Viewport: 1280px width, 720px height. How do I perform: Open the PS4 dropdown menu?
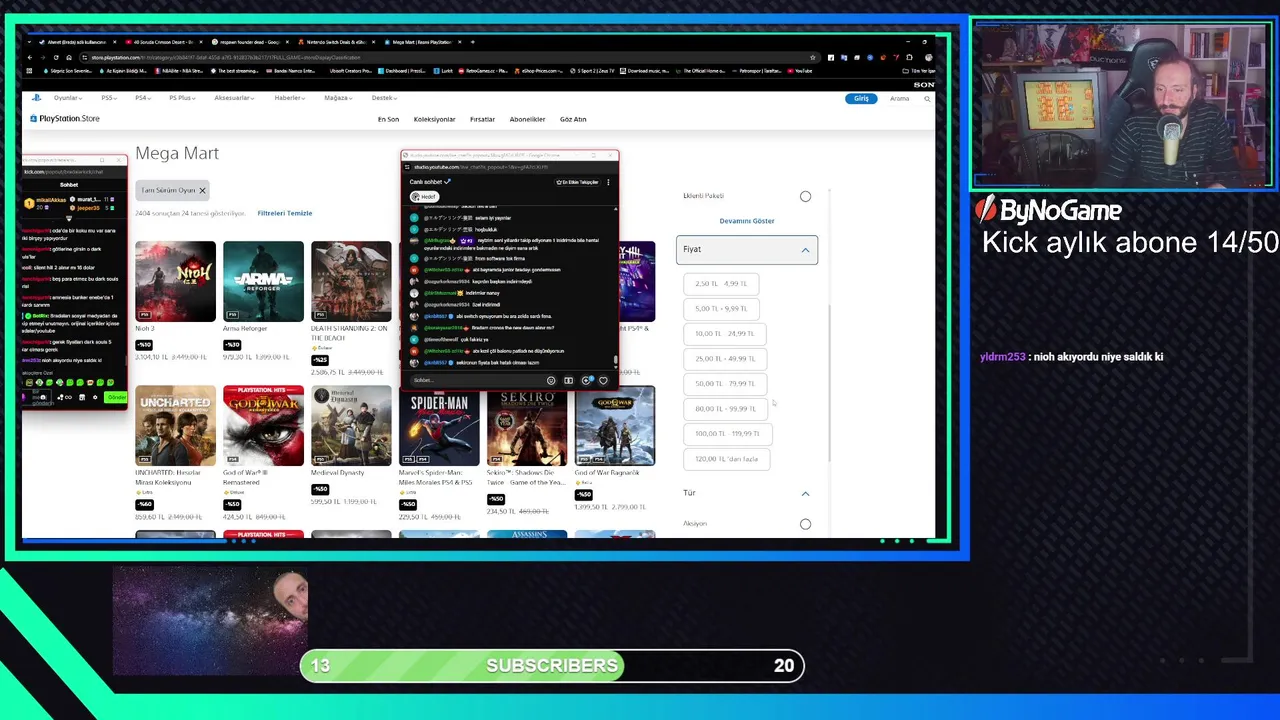coord(143,98)
